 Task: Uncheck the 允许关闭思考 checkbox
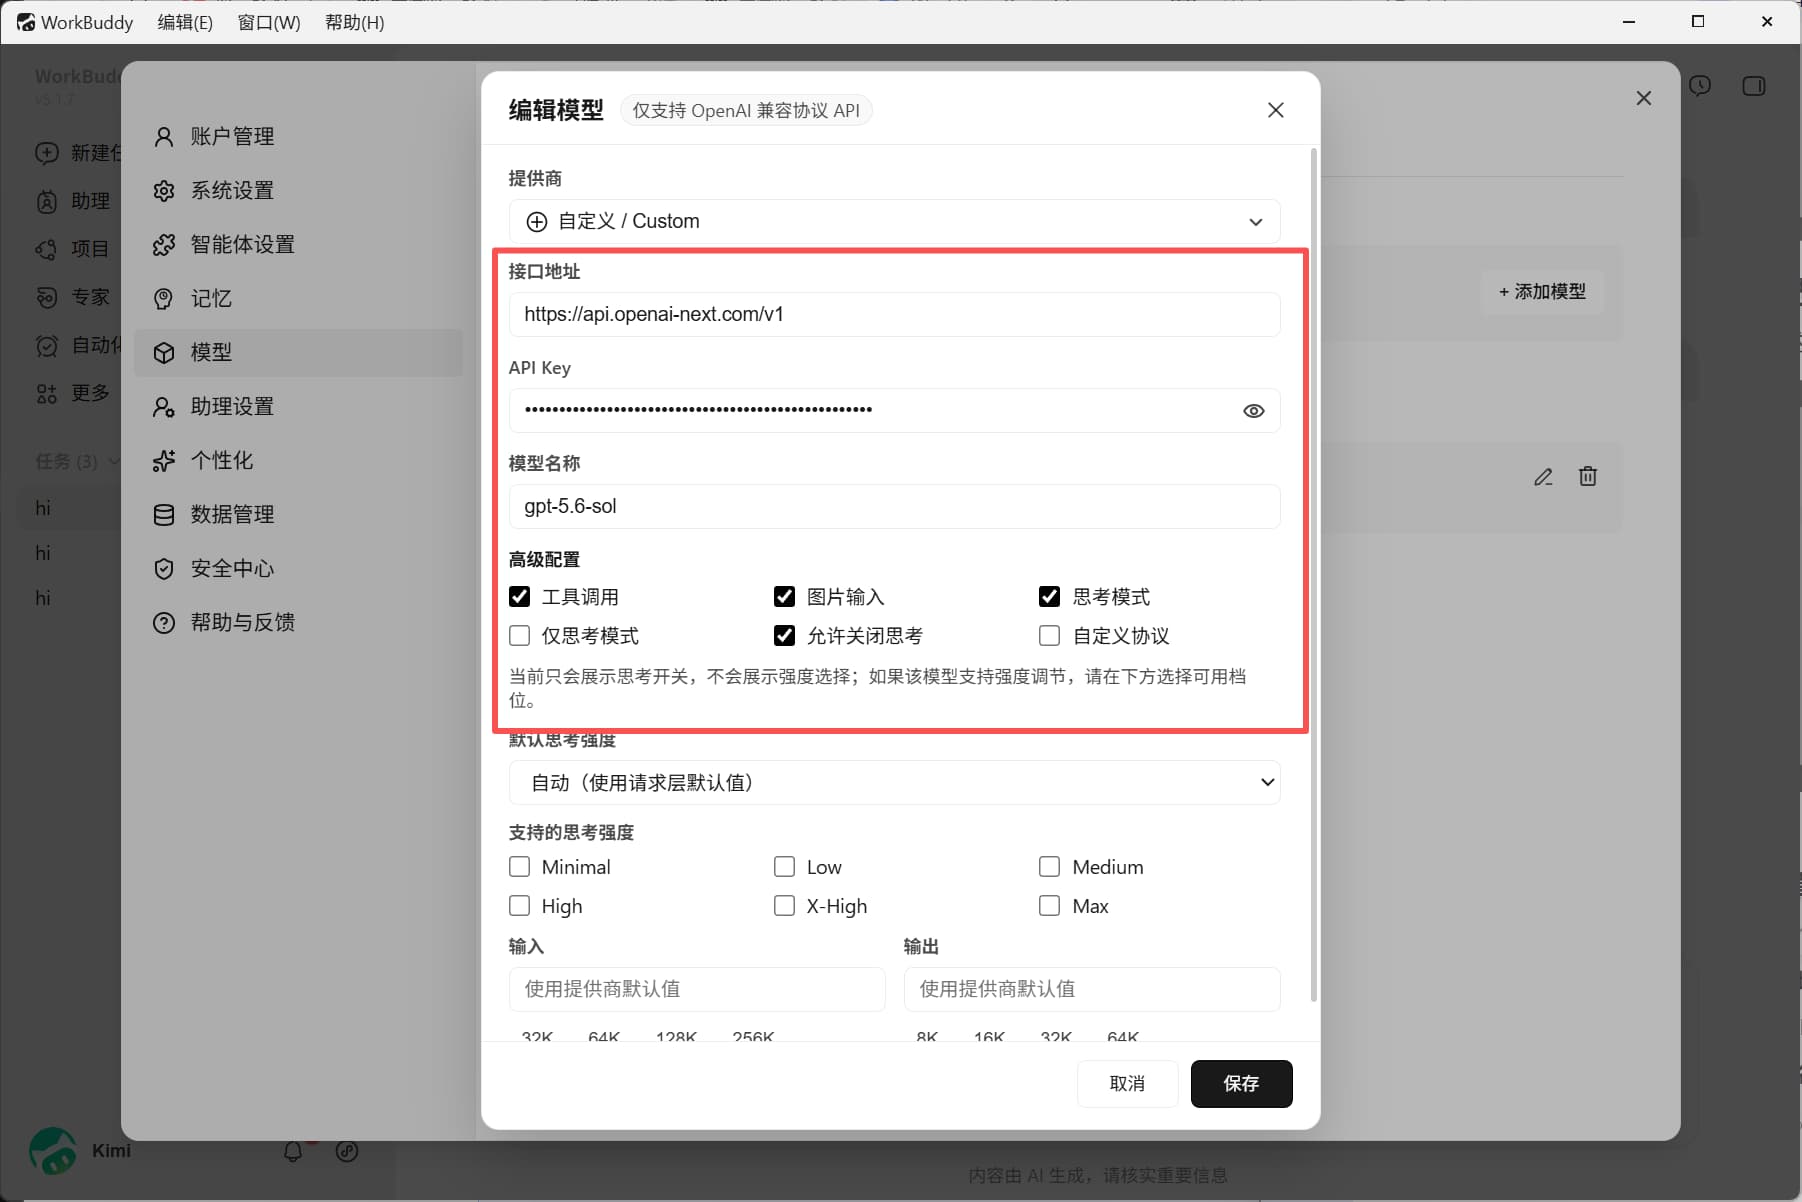coord(784,636)
